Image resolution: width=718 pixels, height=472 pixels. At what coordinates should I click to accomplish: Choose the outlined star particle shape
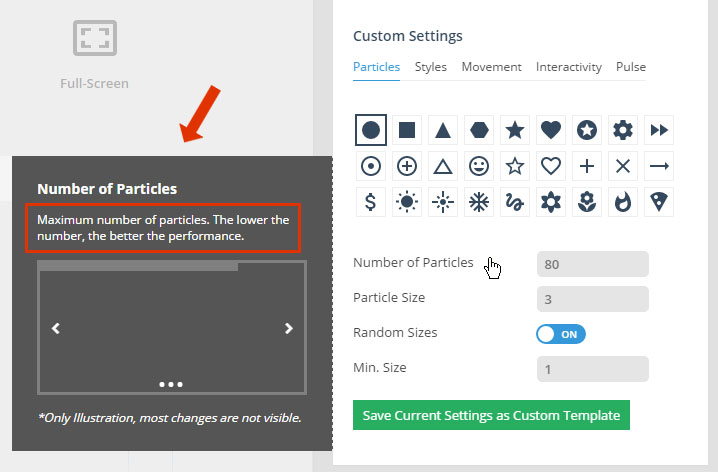pyautogui.click(x=515, y=166)
